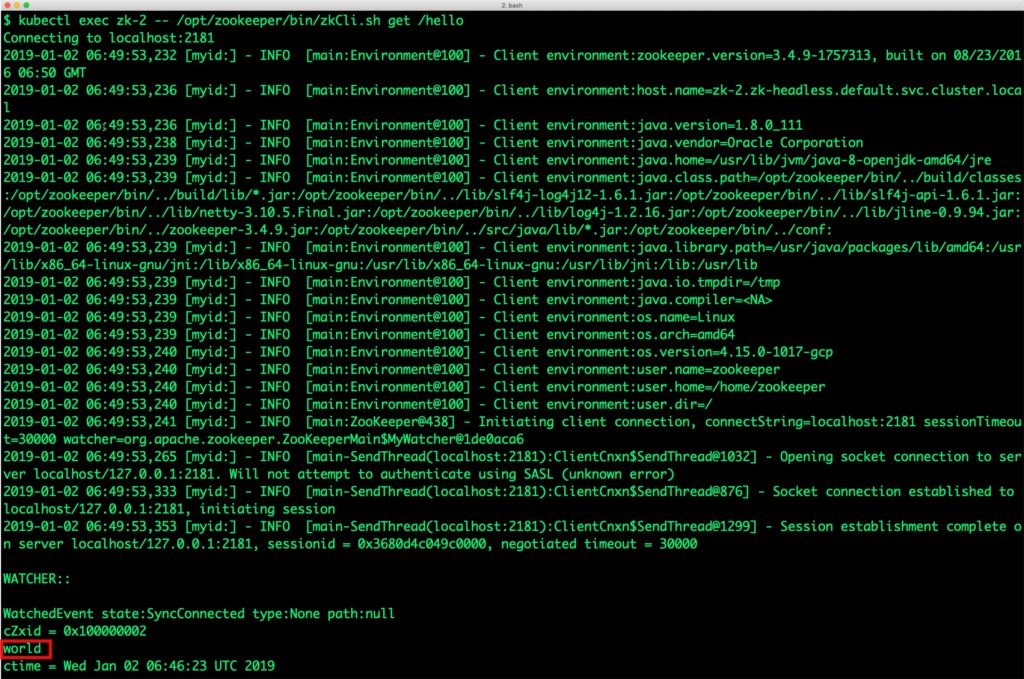Click the red close window button
This screenshot has height=679, width=1024.
pyautogui.click(x=7, y=5)
